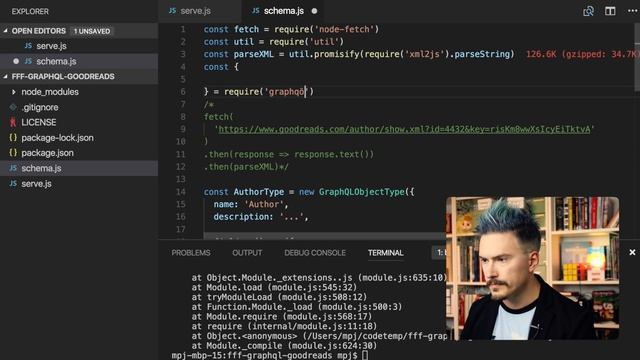This screenshot has height=360, width=640.
Task: Select the Terminal panel tab
Action: point(385,253)
